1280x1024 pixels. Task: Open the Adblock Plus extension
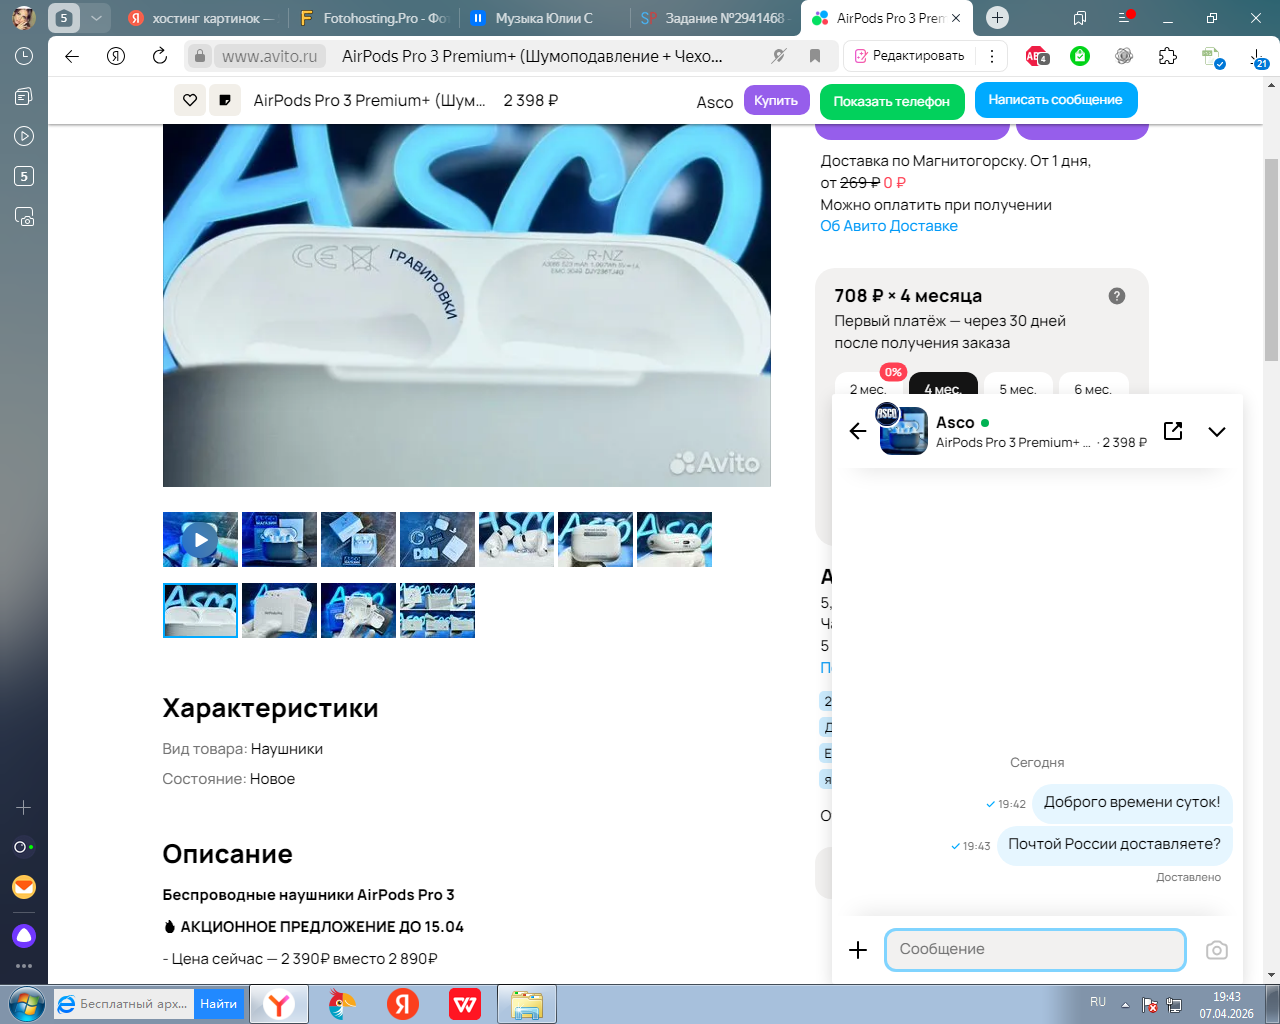(1037, 56)
